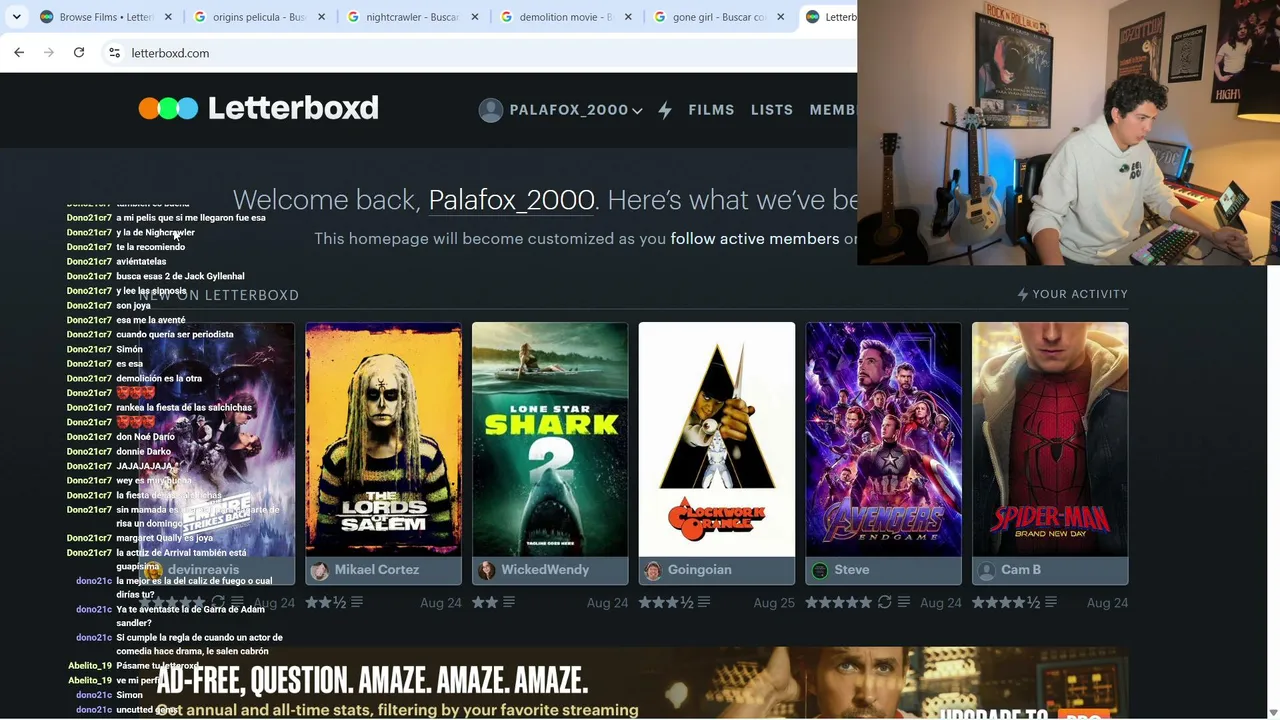Open the Spider-Man Brand New Day poster

point(1050,439)
